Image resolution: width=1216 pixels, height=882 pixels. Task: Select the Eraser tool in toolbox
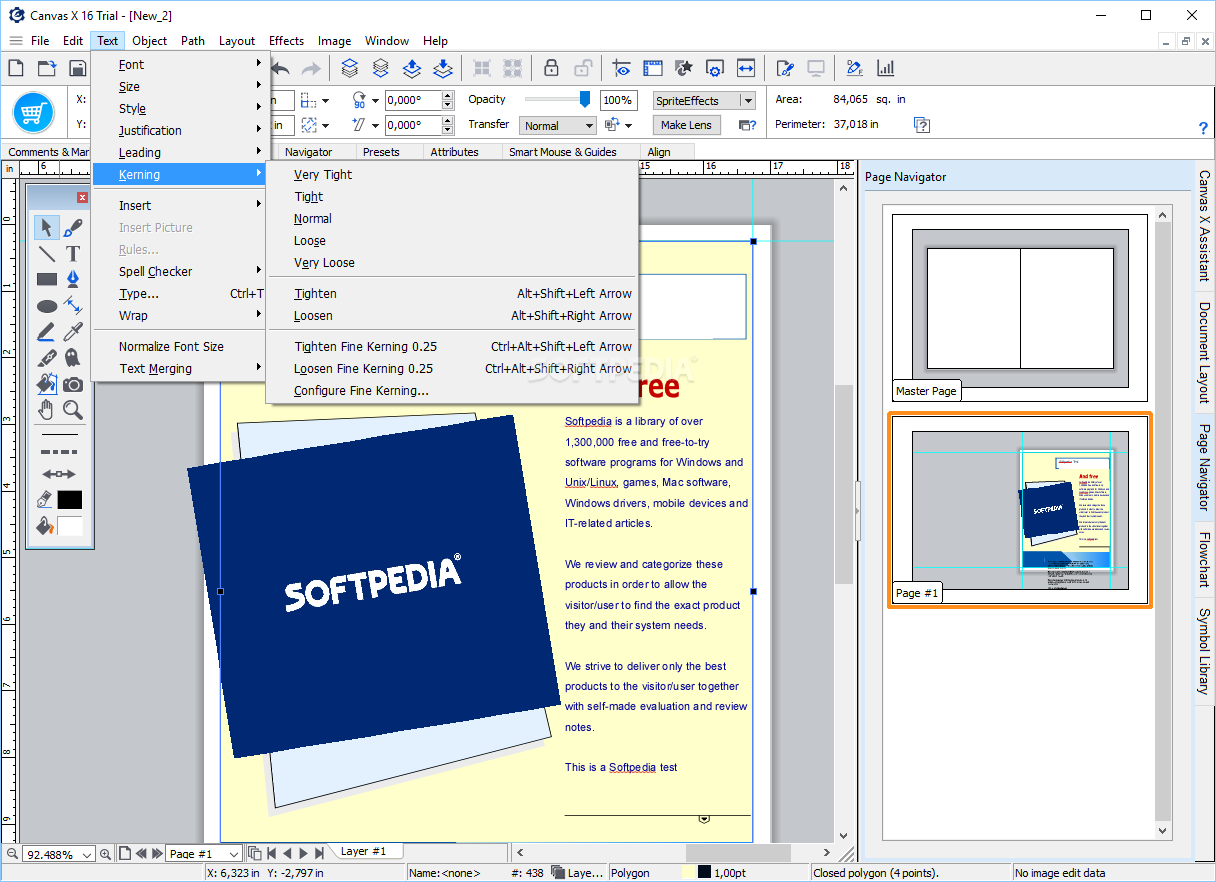tap(47, 358)
